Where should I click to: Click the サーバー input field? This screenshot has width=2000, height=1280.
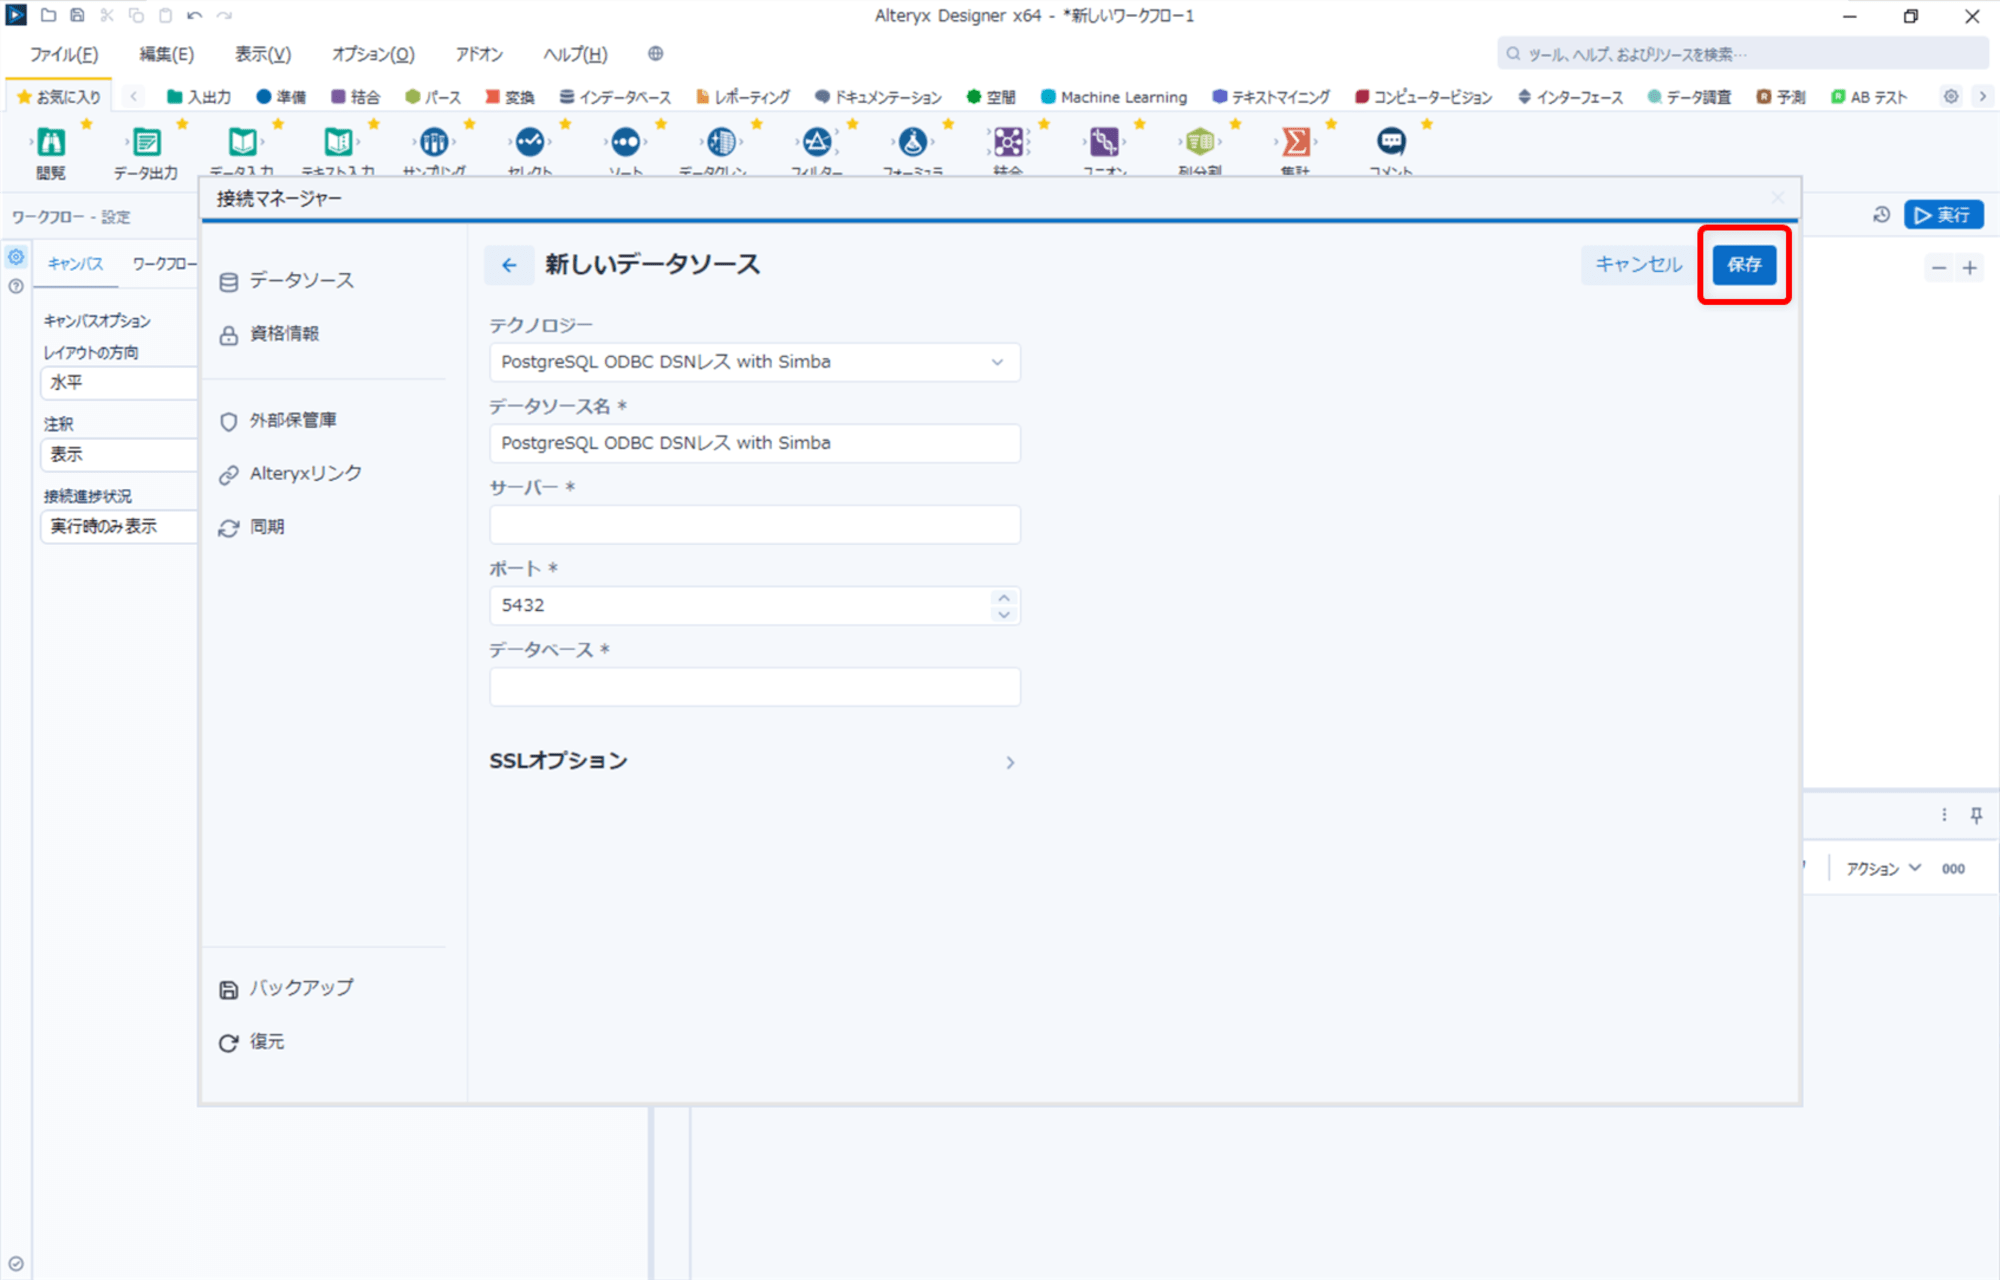(x=755, y=525)
